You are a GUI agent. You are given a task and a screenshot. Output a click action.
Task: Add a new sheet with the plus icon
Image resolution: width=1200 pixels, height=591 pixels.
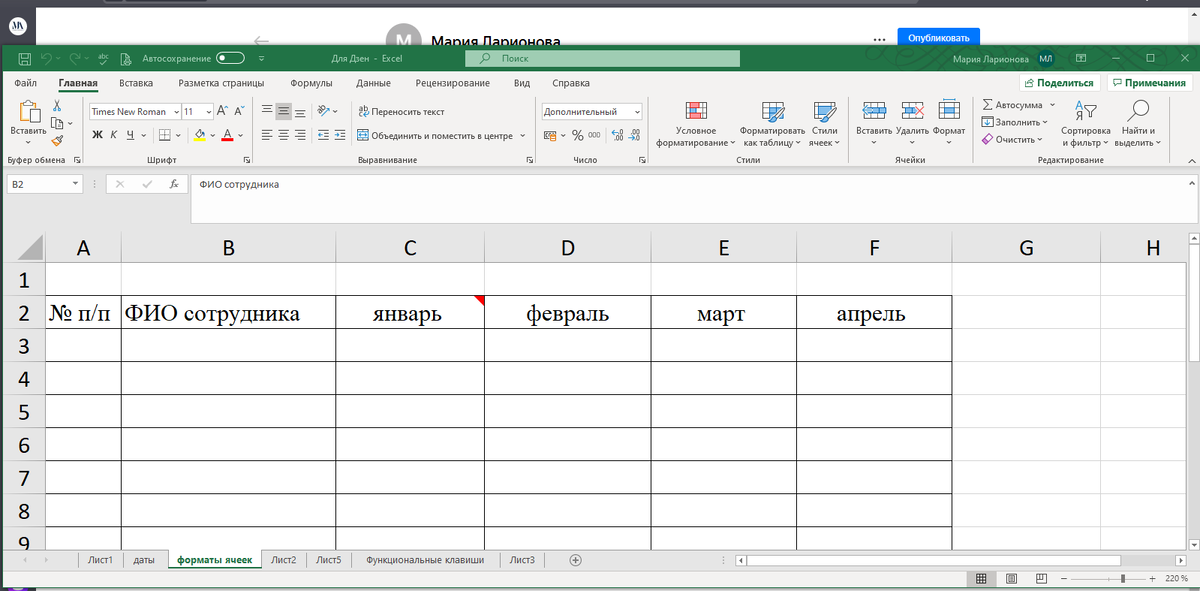575,560
